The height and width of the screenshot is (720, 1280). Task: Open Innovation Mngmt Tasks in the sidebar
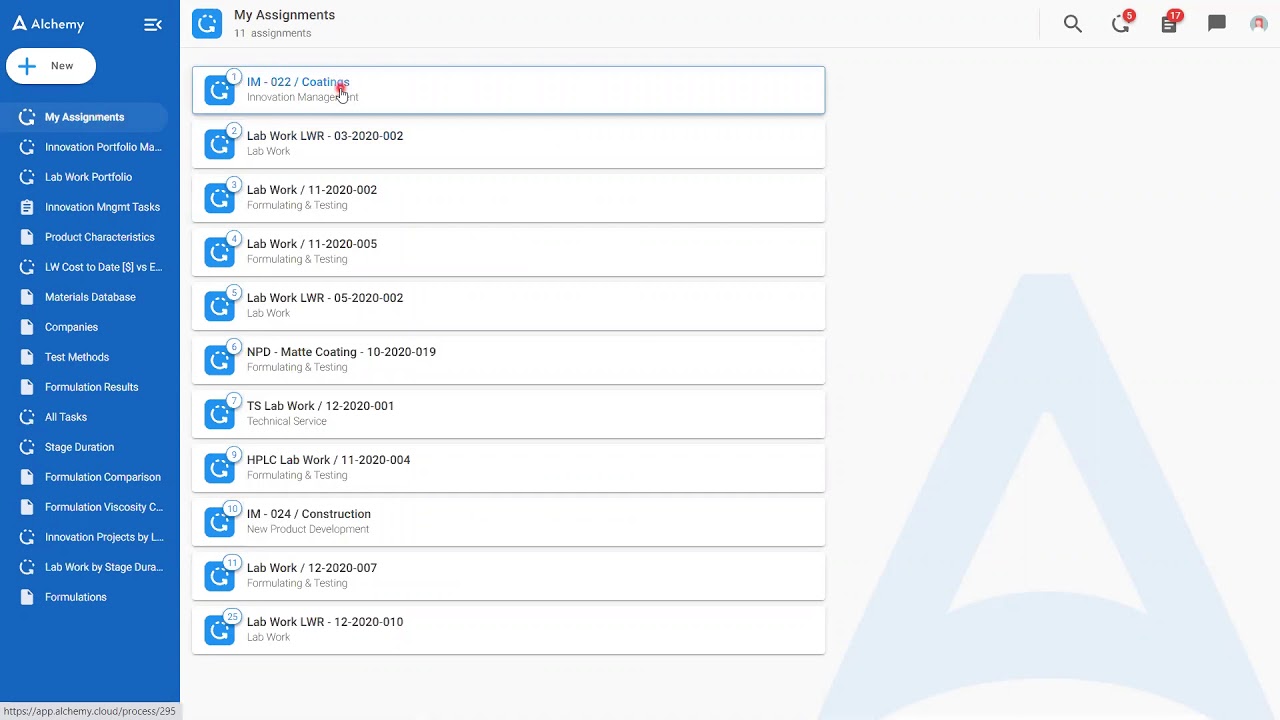[x=90, y=207]
